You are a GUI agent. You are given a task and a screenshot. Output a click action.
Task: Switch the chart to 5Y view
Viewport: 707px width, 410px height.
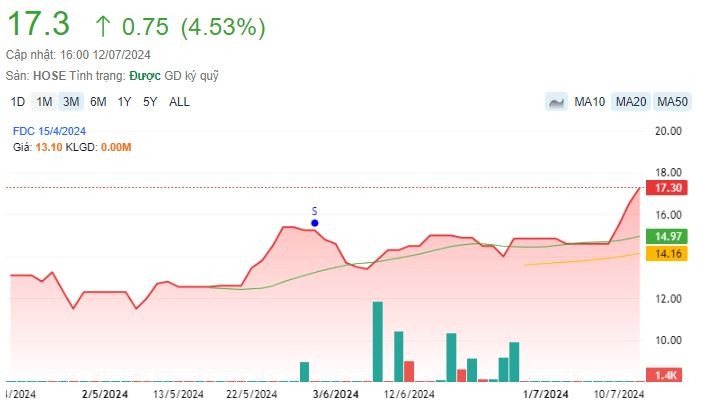click(x=150, y=101)
